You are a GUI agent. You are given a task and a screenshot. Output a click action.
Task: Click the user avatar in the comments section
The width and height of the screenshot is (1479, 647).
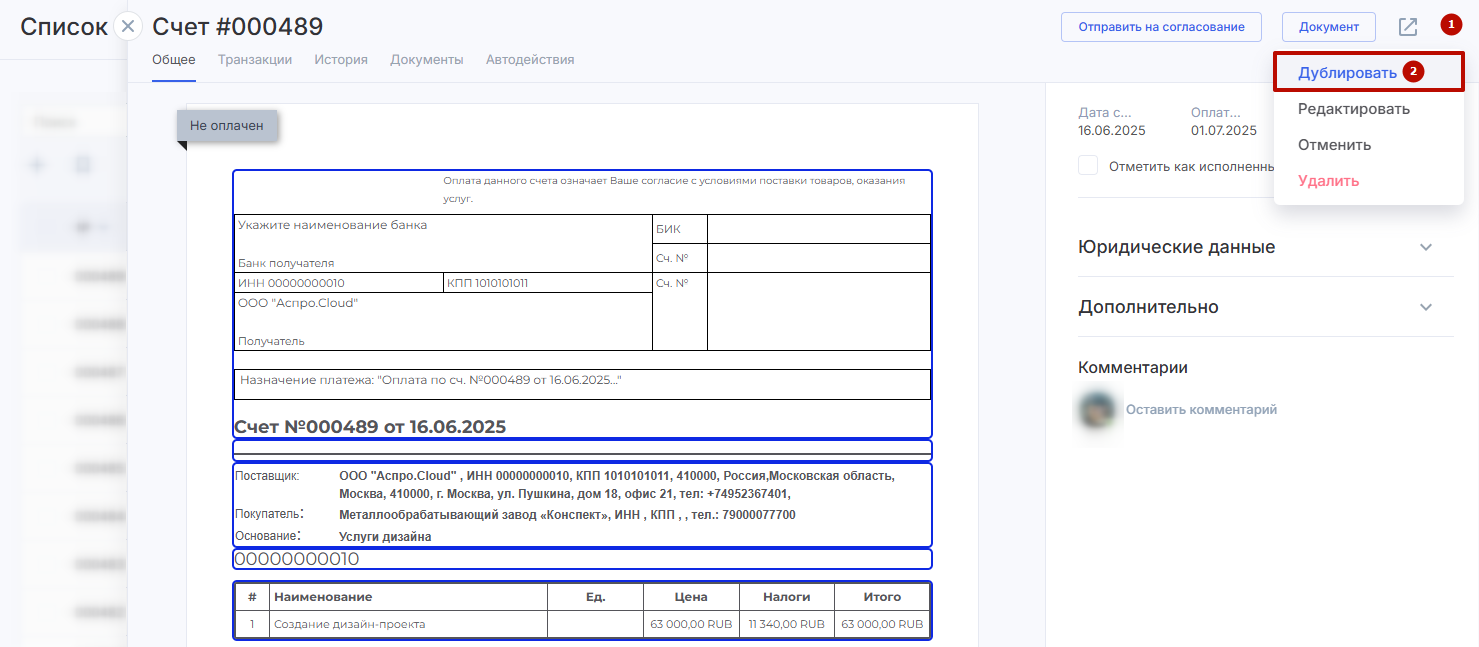[1098, 410]
